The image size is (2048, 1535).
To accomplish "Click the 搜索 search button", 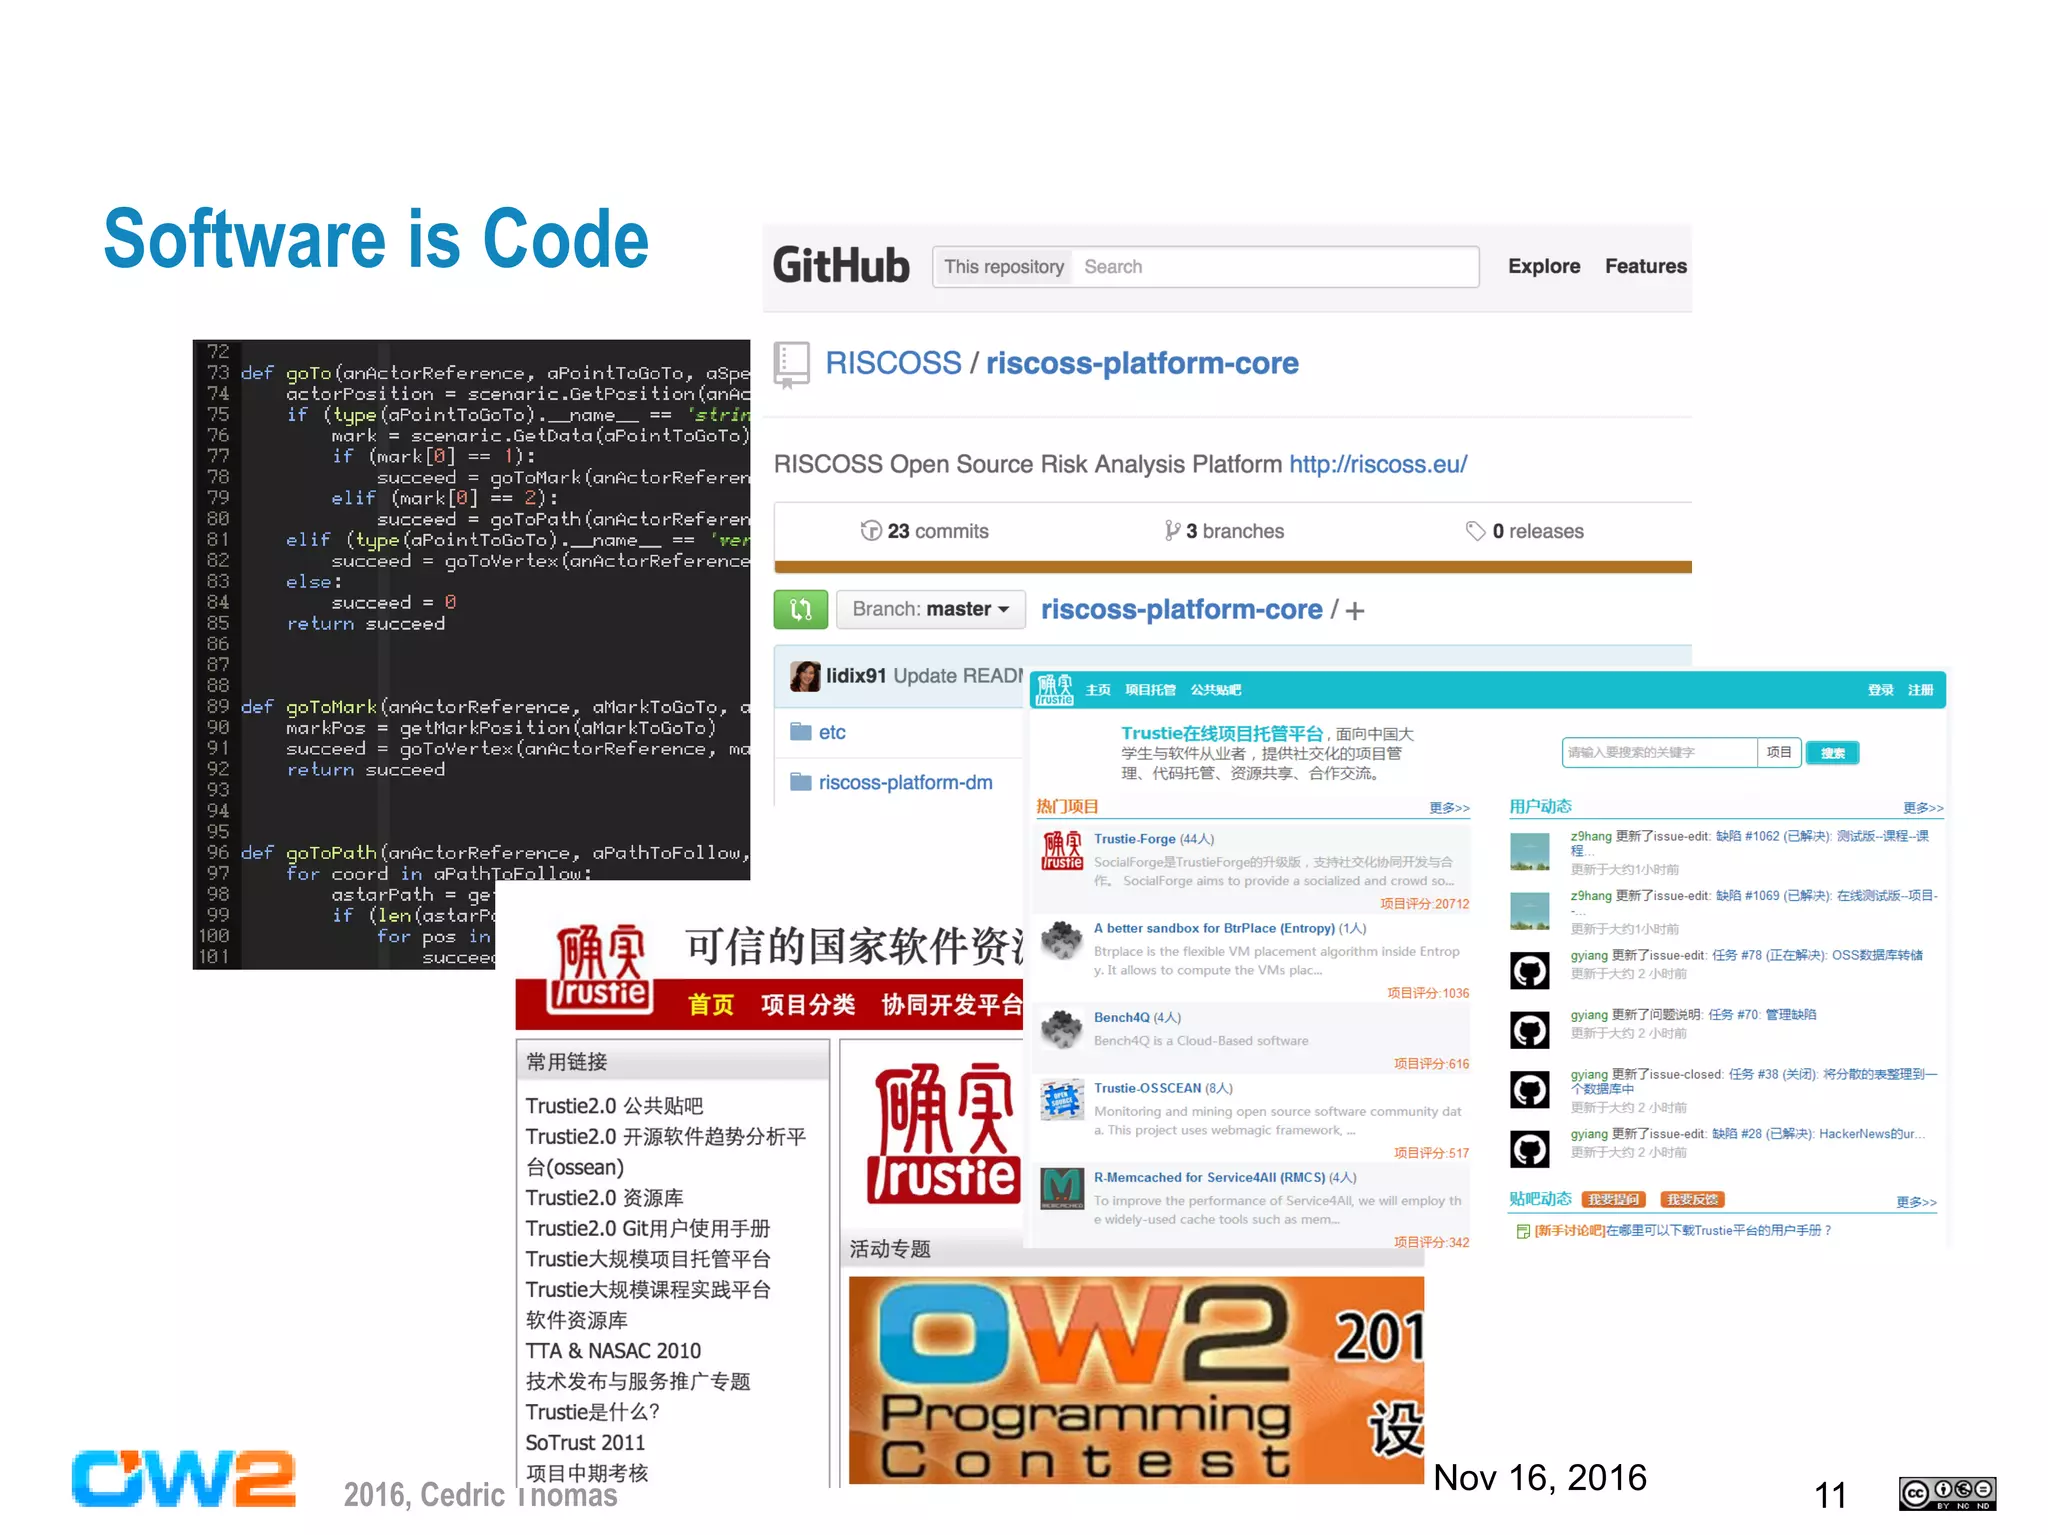I will 1832,753.
